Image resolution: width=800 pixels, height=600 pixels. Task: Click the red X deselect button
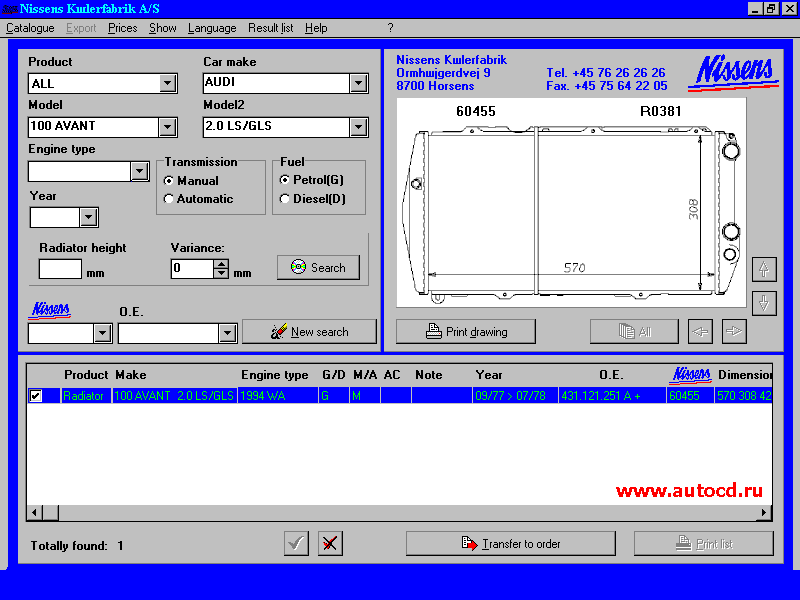tap(330, 543)
